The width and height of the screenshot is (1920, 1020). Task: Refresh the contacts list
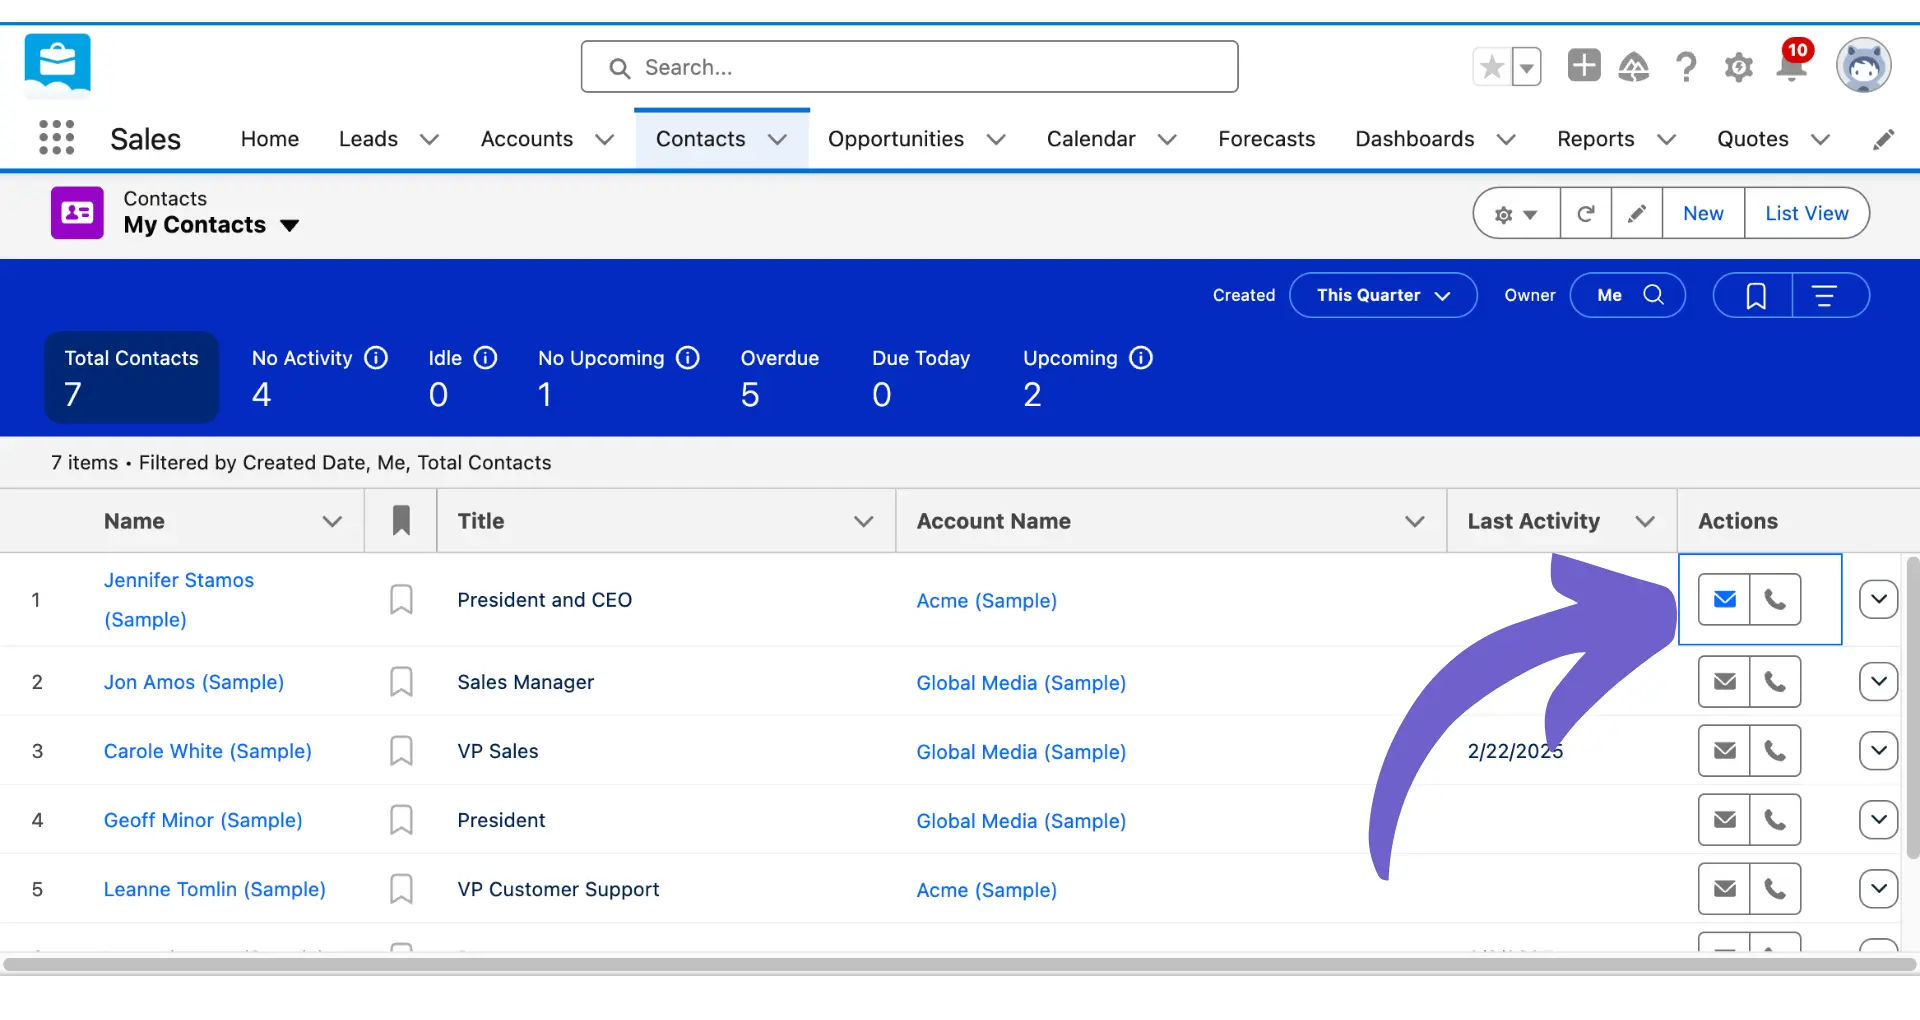(1586, 213)
